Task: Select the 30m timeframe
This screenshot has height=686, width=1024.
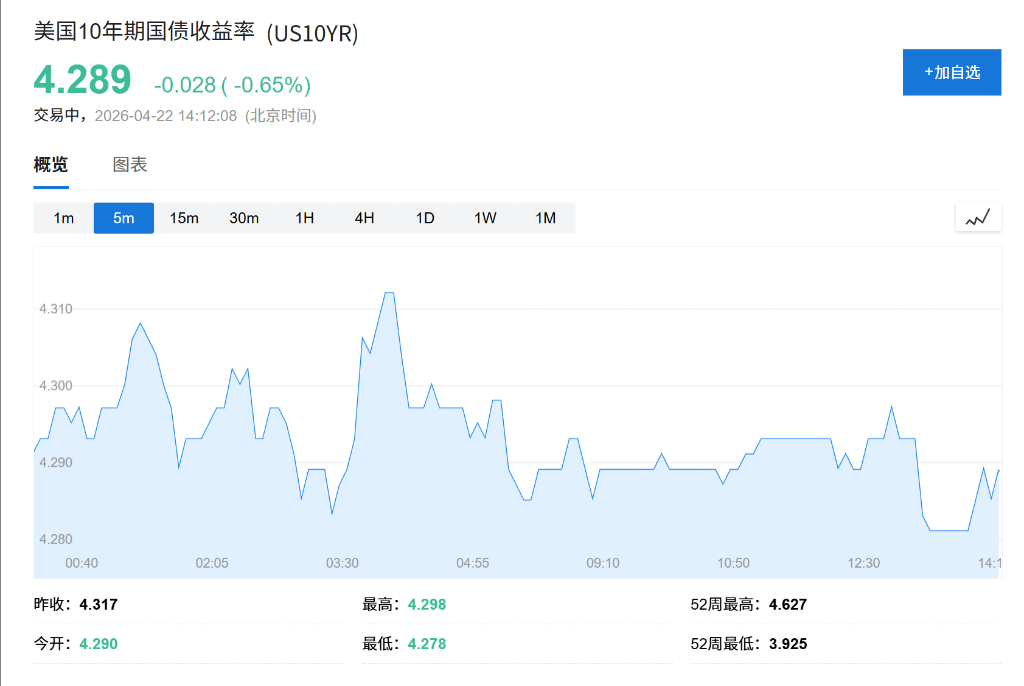Action: point(244,217)
